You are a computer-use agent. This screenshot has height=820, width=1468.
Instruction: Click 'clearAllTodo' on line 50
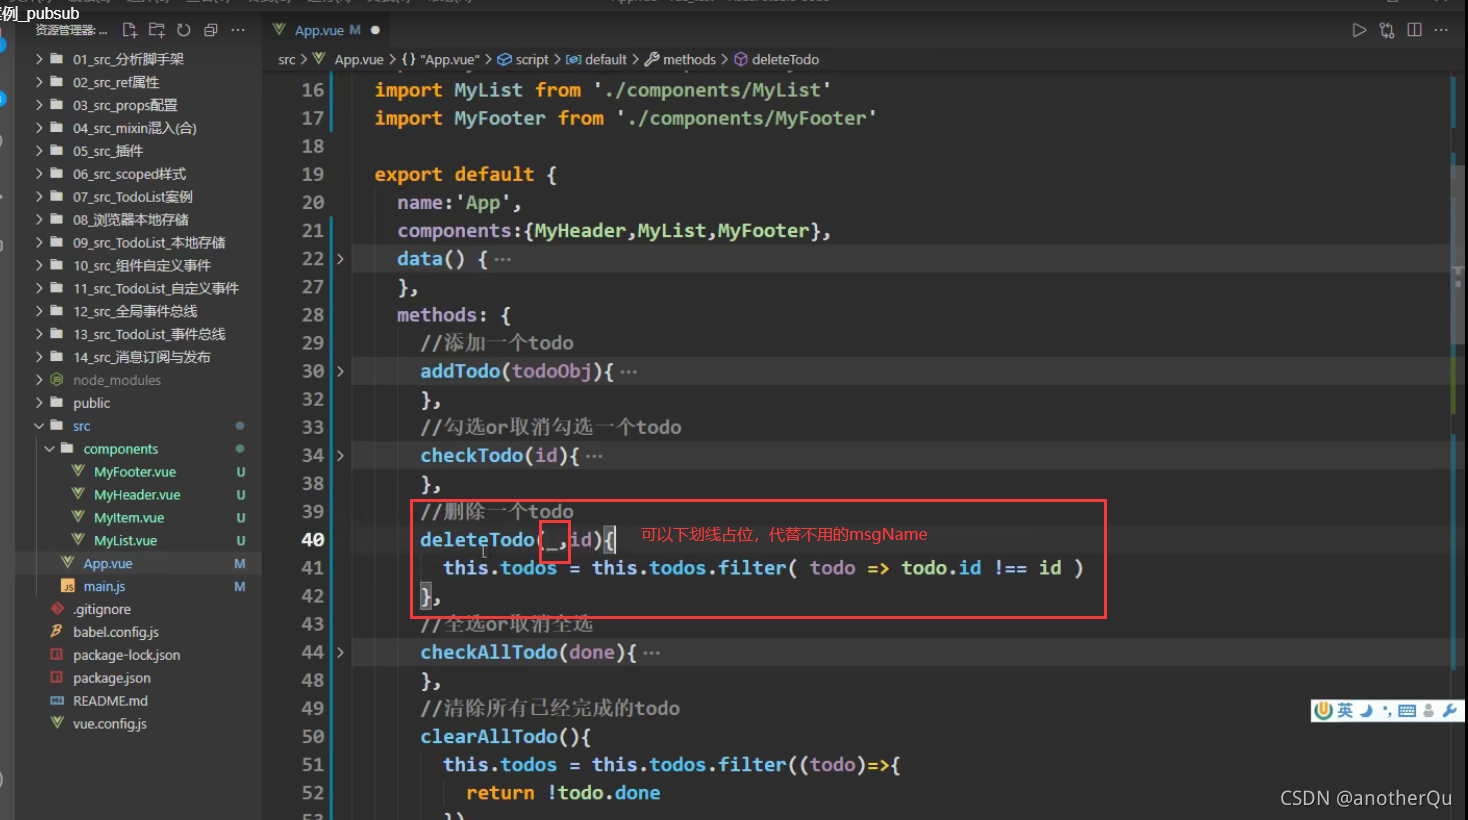pyautogui.click(x=488, y=737)
